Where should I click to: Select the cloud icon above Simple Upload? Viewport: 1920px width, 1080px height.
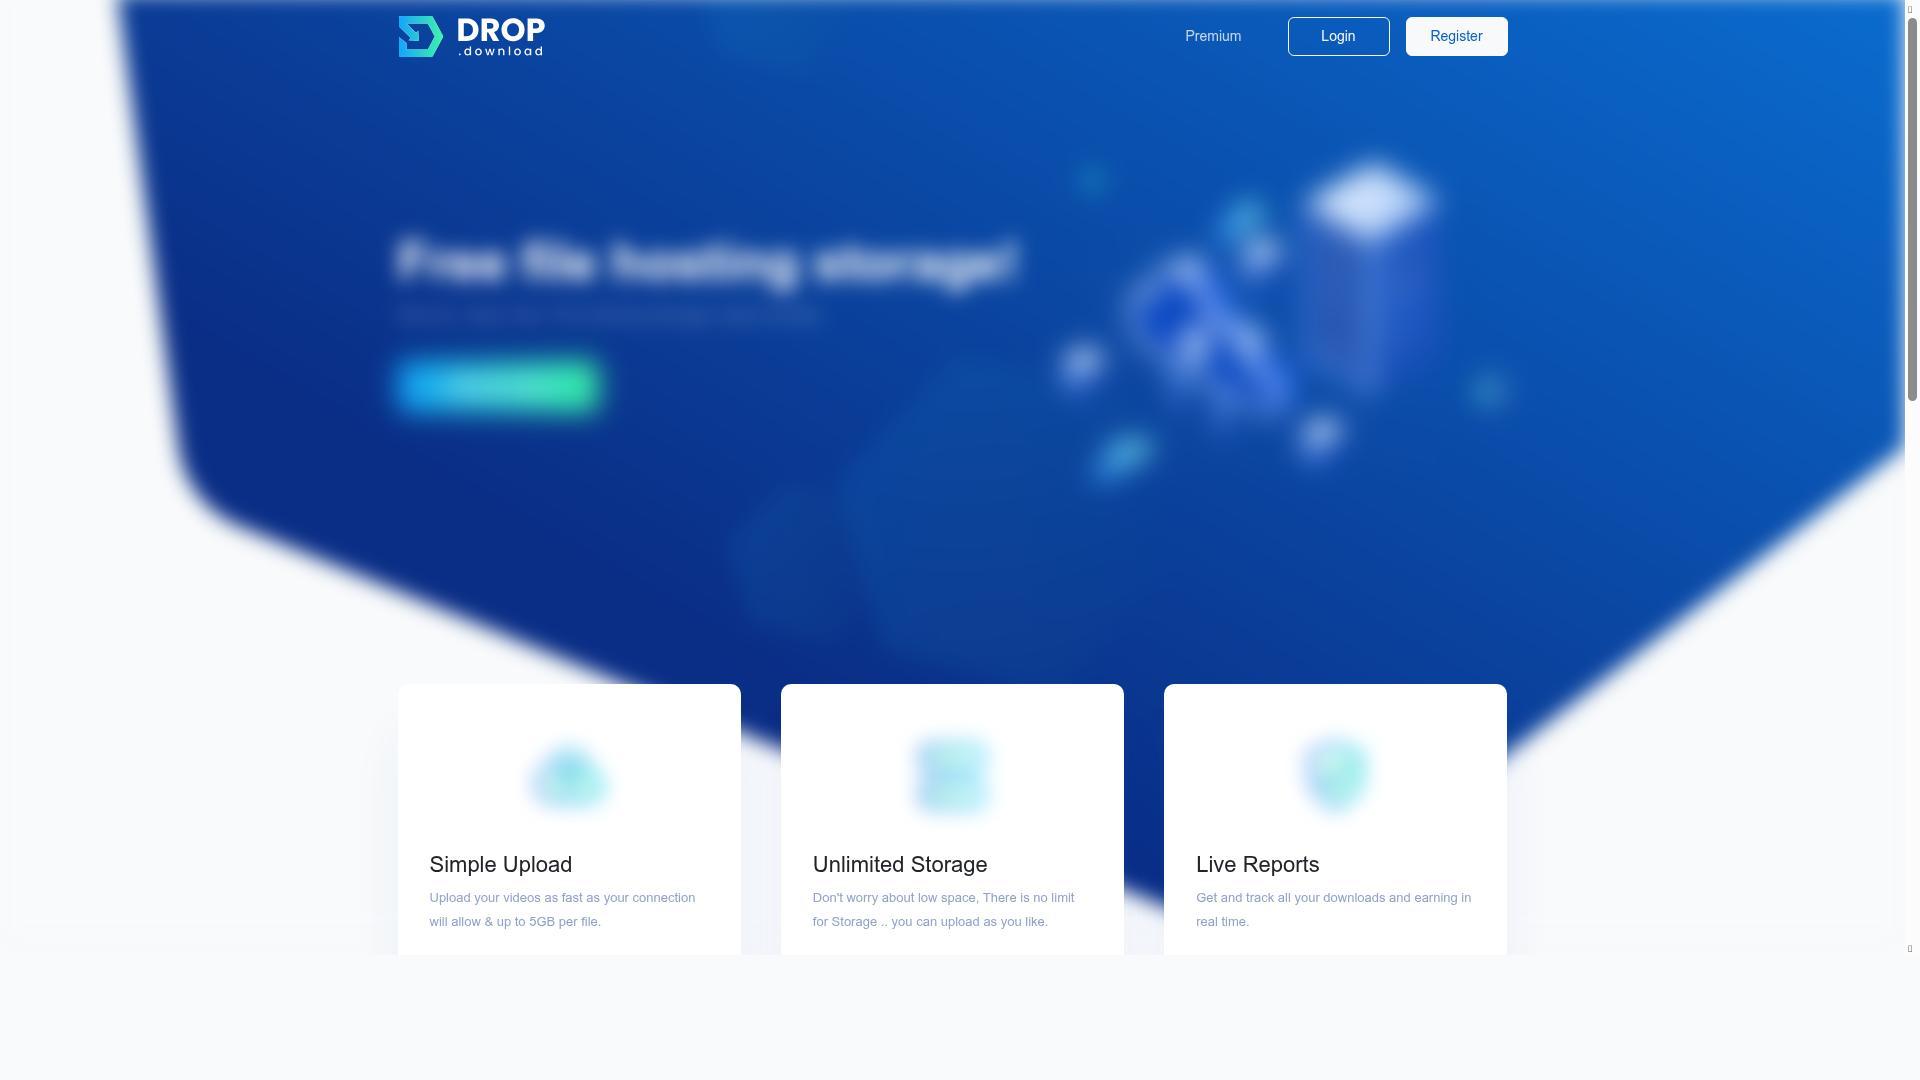click(568, 778)
